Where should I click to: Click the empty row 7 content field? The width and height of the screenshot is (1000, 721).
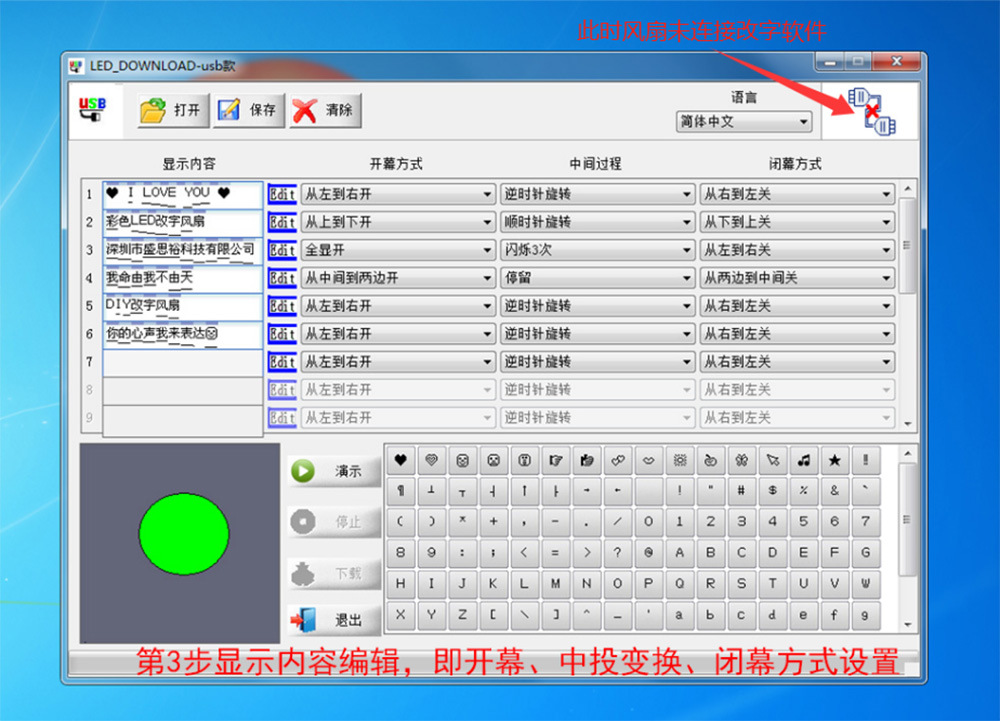(182, 363)
